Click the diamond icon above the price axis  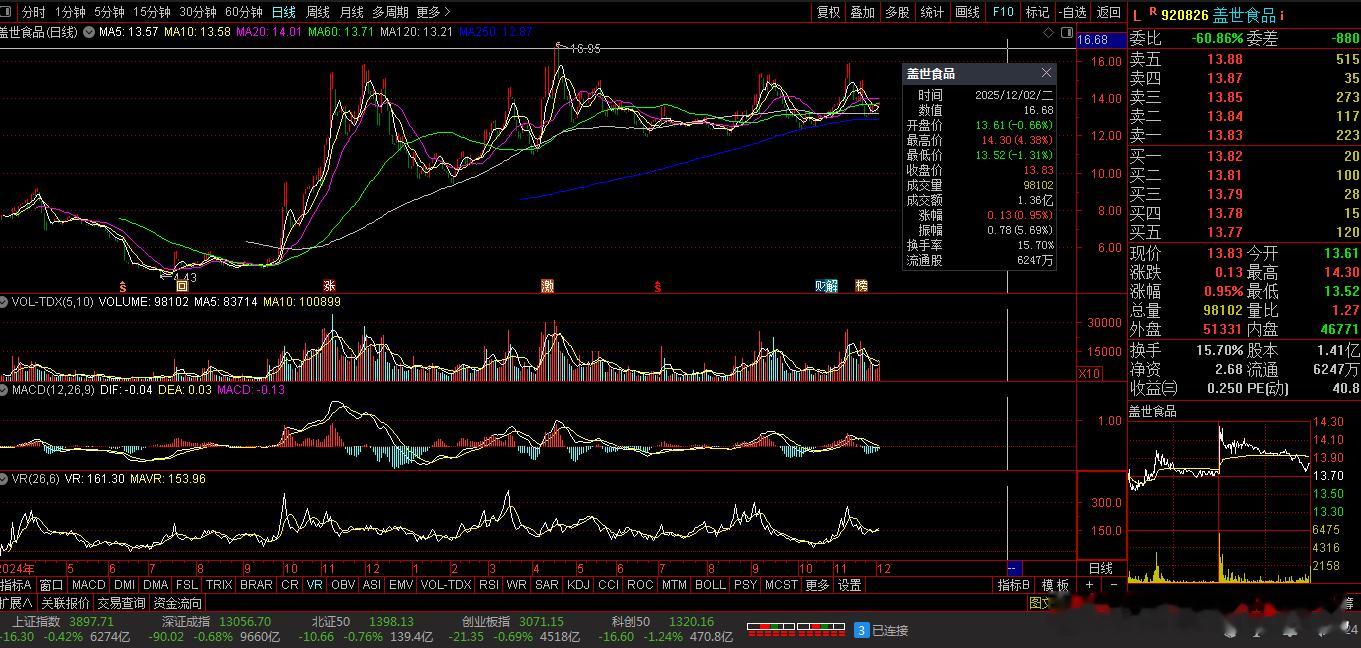coord(1047,32)
